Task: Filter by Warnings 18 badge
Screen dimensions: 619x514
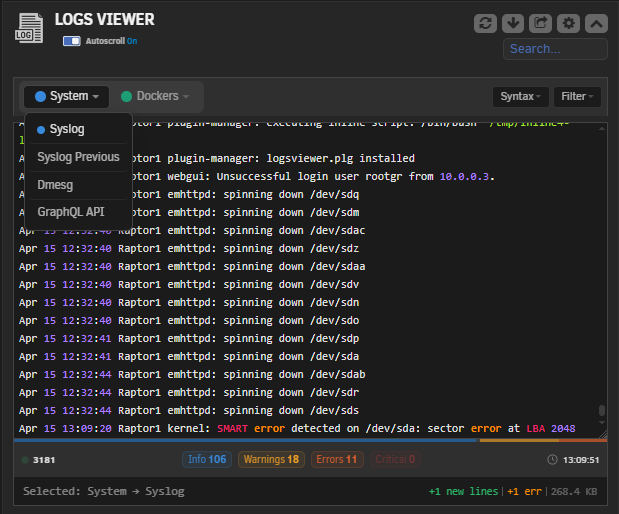Action: coord(271,460)
